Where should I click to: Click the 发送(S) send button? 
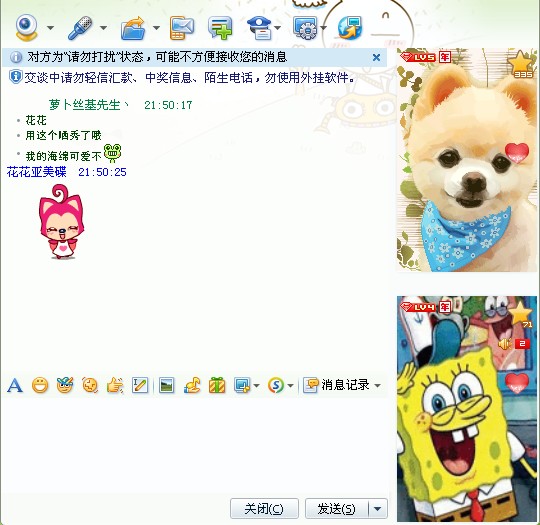pyautogui.click(x=336, y=508)
